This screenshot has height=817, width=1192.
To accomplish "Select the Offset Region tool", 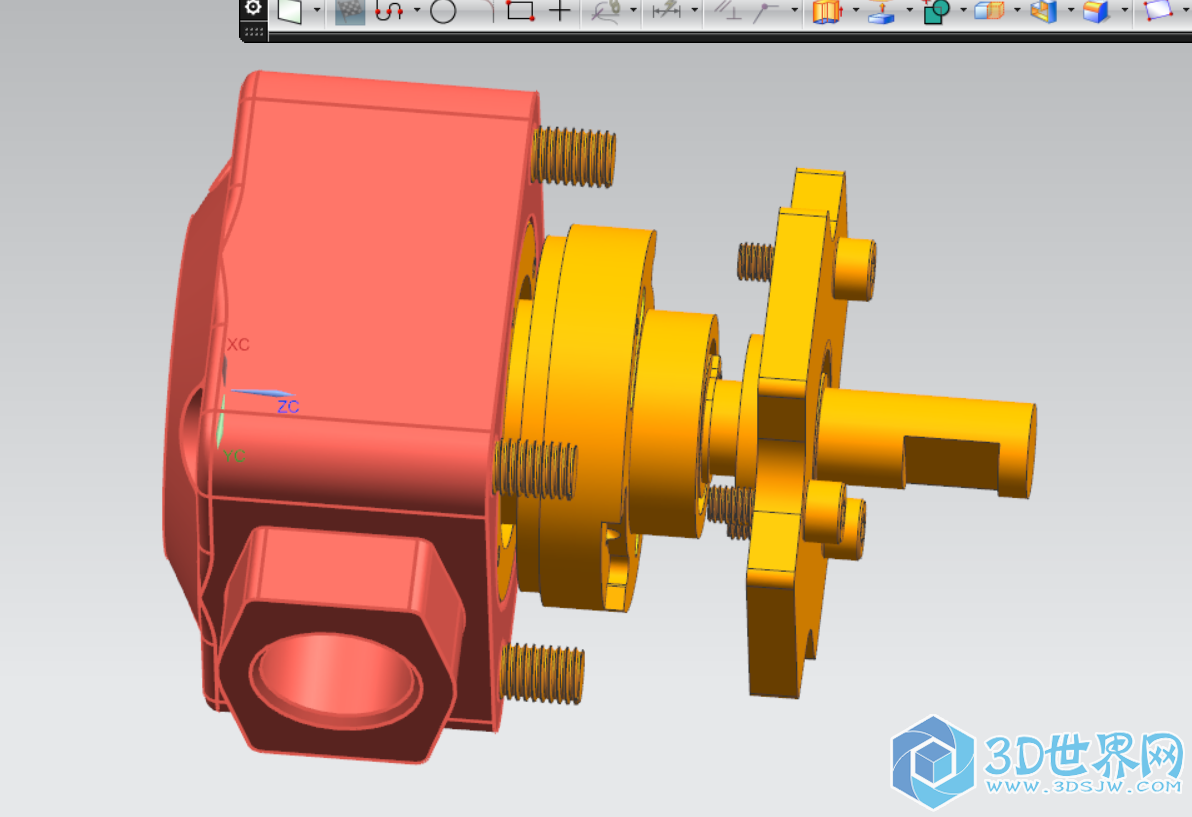I will pyautogui.click(x=882, y=11).
